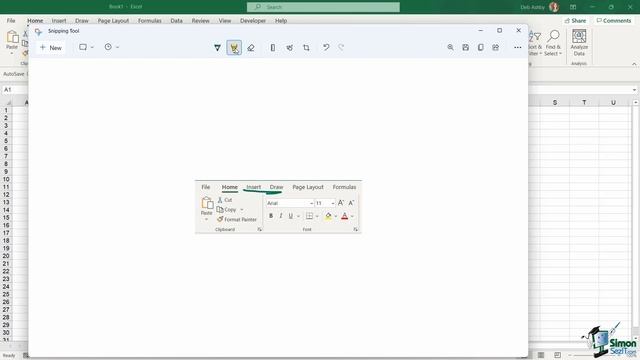Choose the Image crop tool
The image size is (640, 360).
click(306, 48)
